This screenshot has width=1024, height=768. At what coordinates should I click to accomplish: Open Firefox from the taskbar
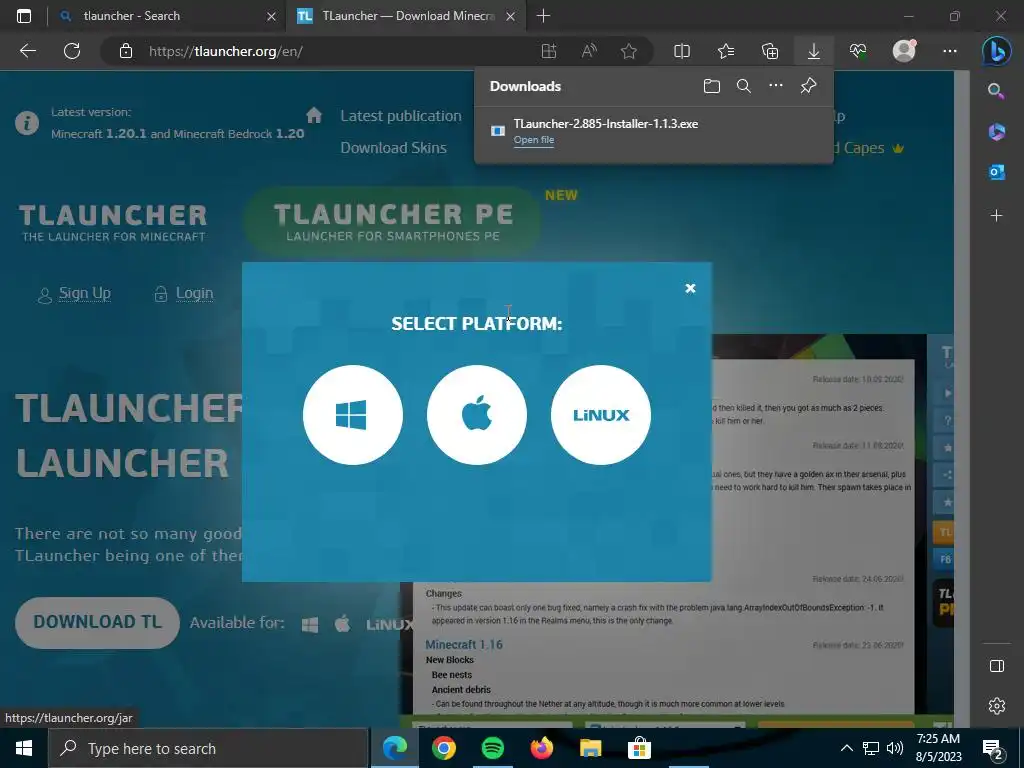coord(541,748)
